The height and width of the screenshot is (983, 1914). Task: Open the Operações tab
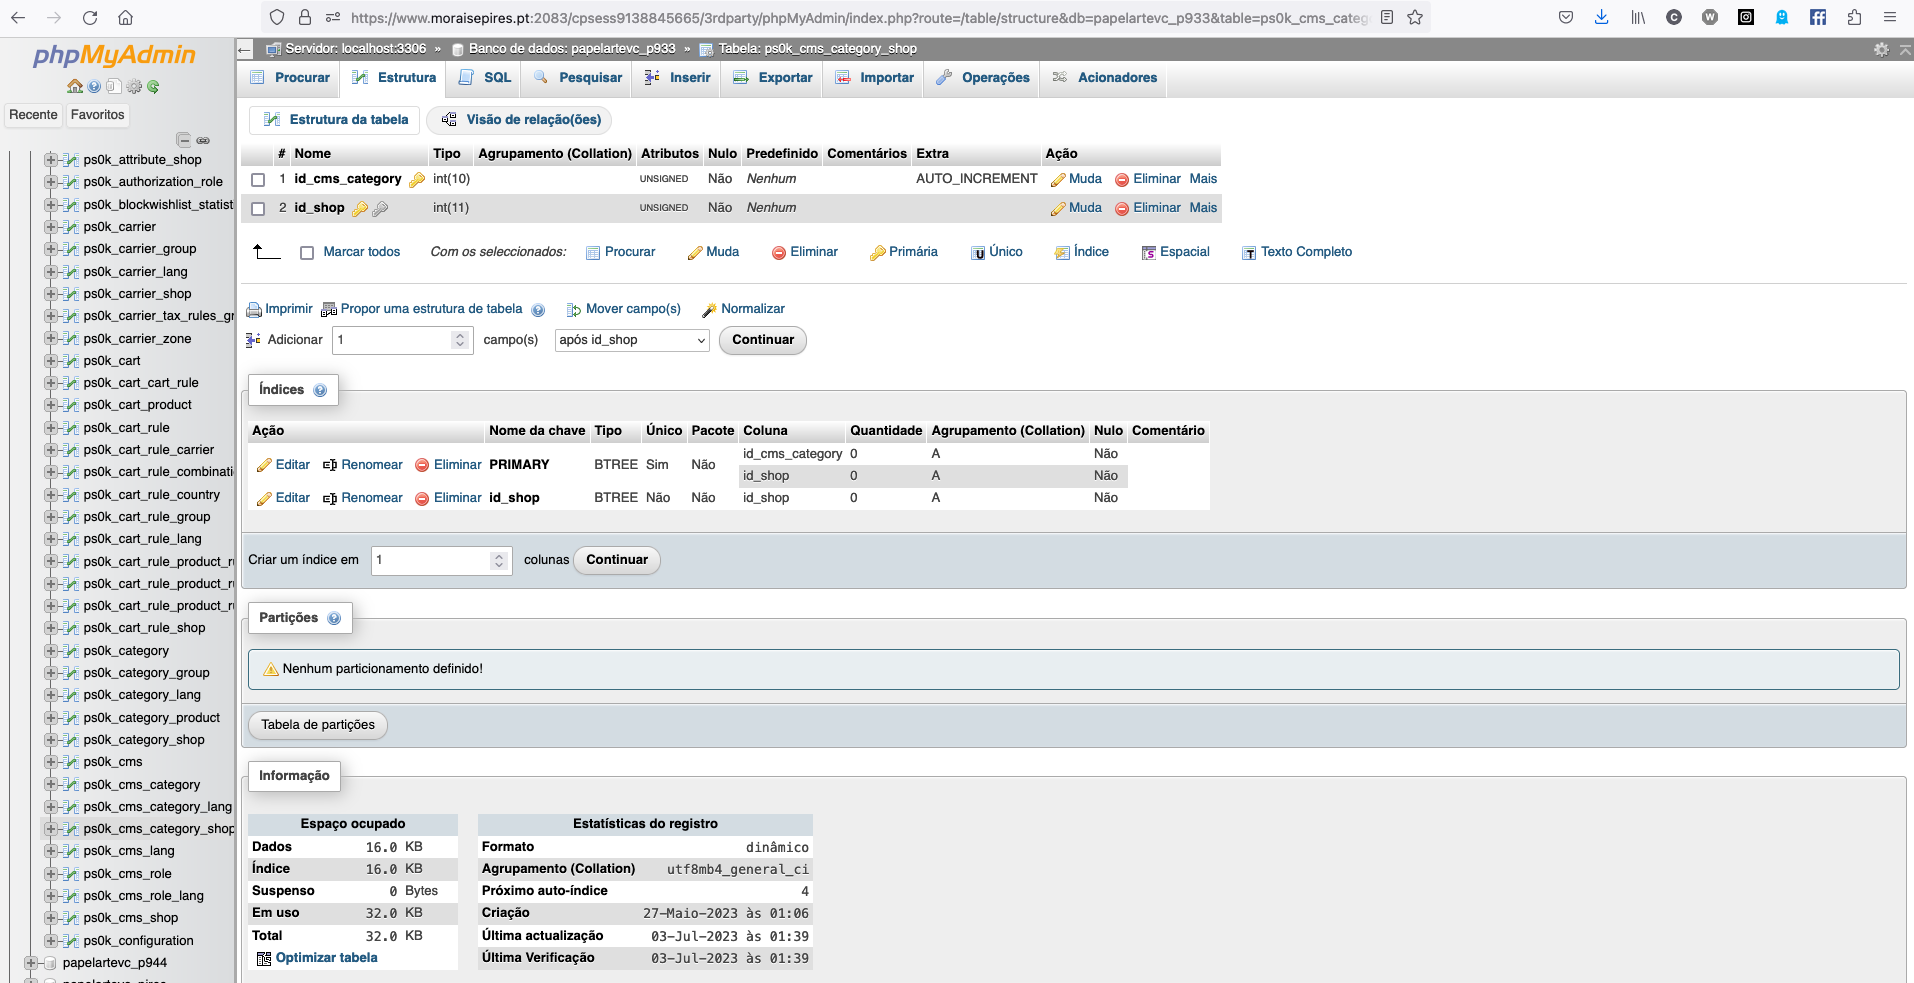click(x=983, y=78)
